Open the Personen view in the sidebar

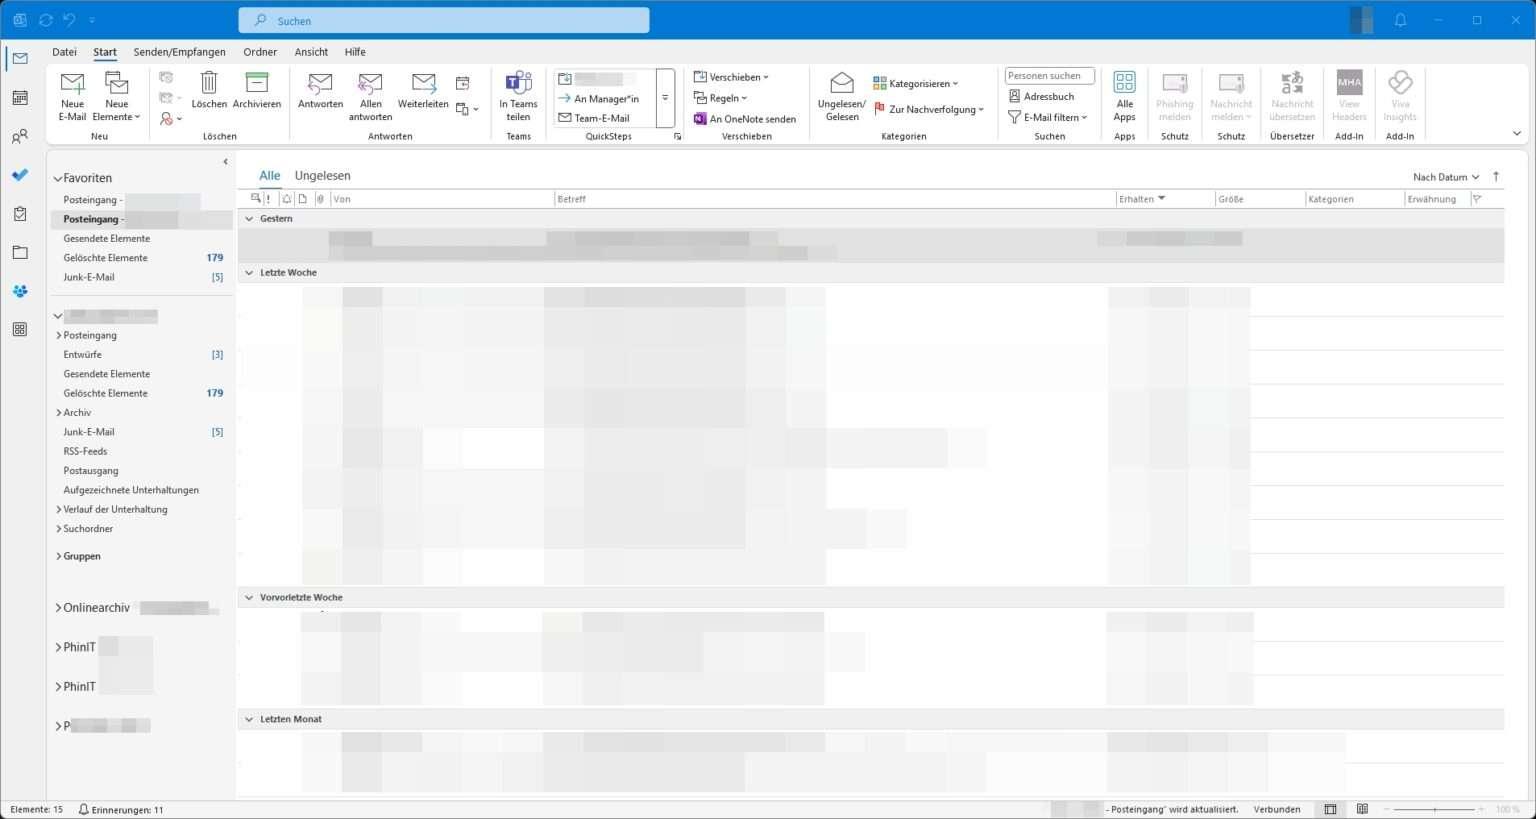click(x=20, y=135)
